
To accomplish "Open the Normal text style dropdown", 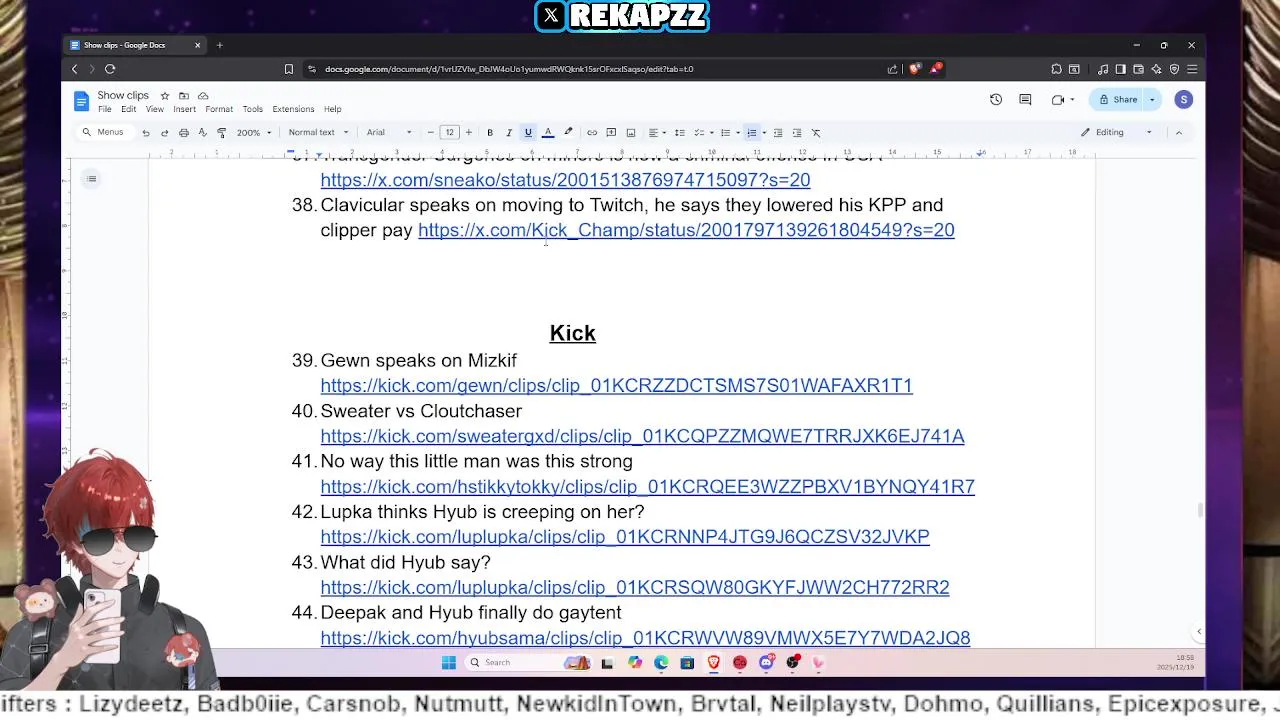I will 318,133.
